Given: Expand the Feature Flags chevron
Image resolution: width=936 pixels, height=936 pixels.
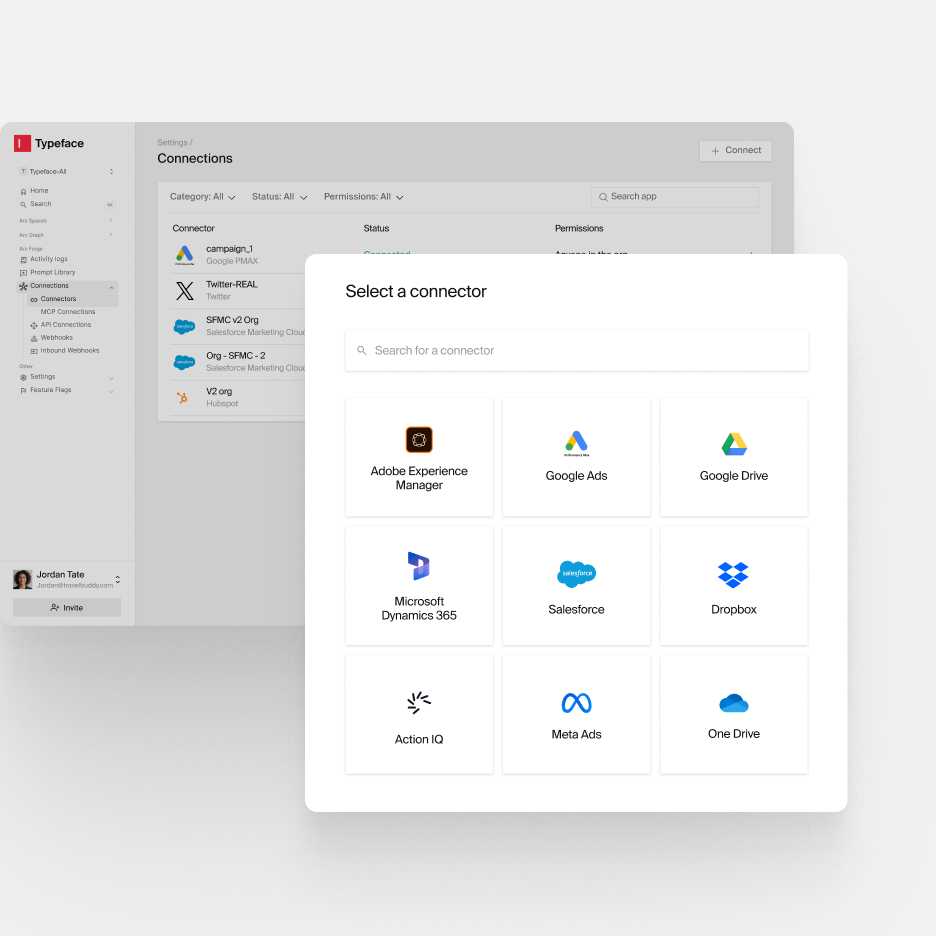Looking at the screenshot, I should (111, 392).
